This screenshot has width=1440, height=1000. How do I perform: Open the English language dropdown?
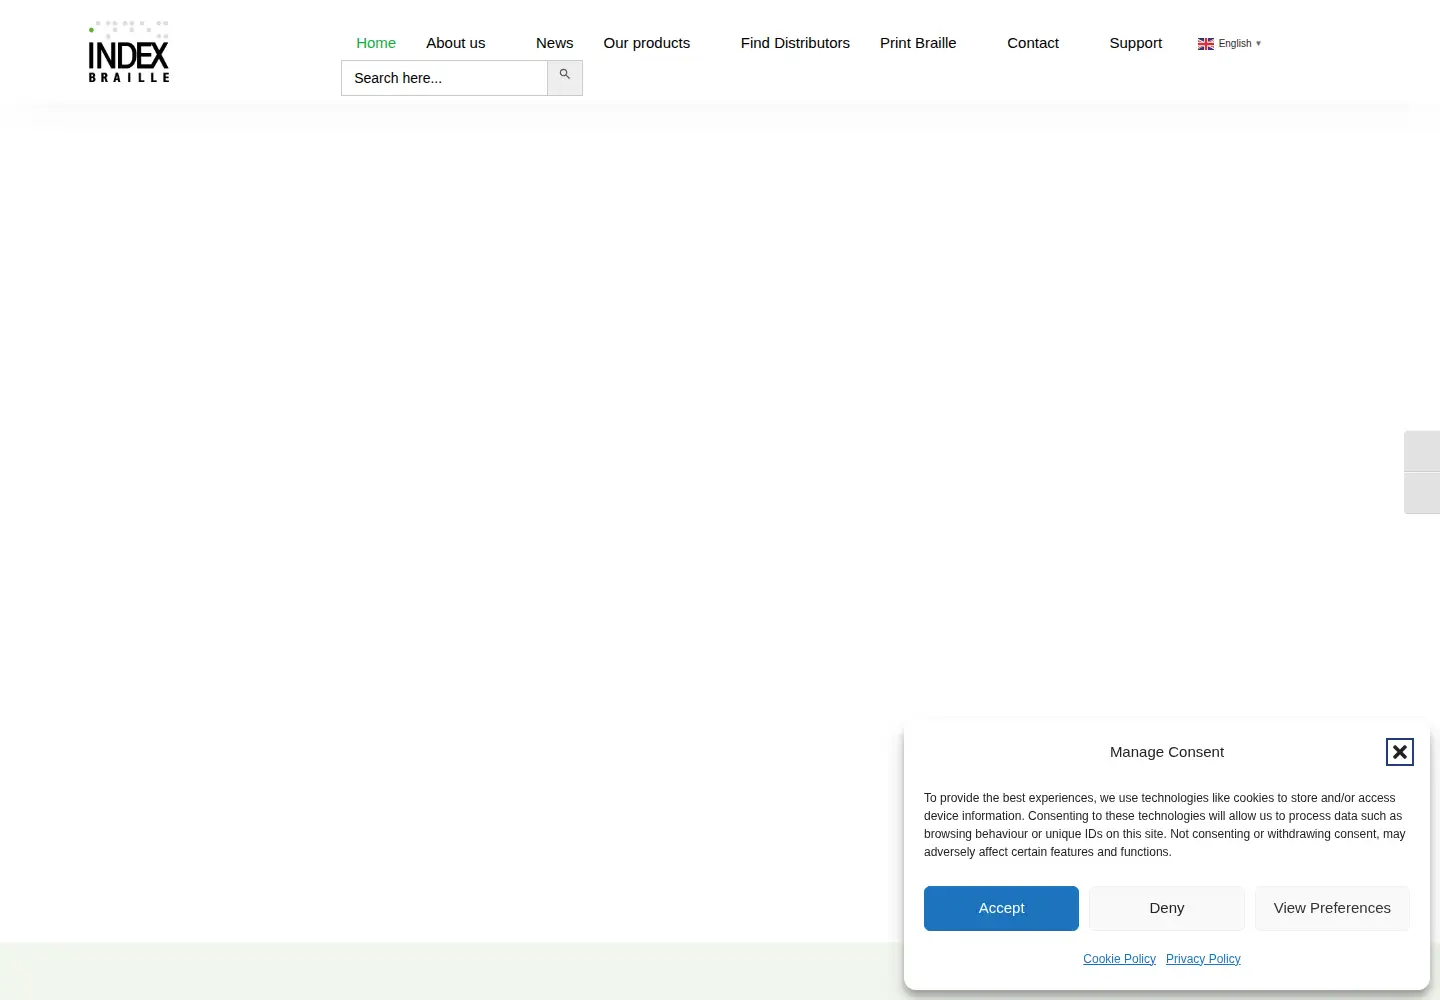click(x=1230, y=44)
